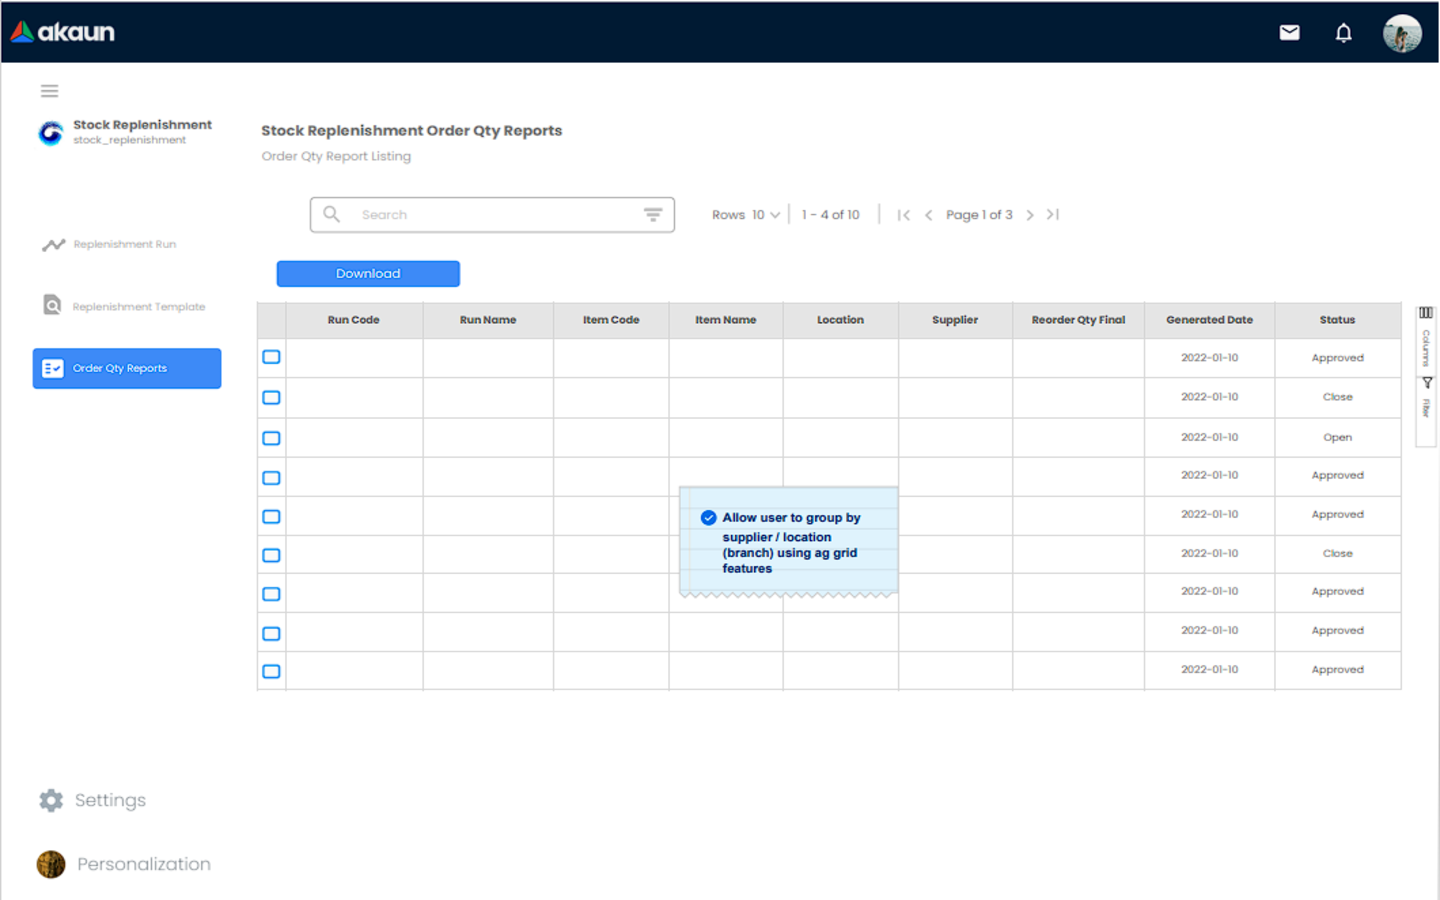Sort by the Item Code column header
The height and width of the screenshot is (900, 1440).
pos(611,320)
